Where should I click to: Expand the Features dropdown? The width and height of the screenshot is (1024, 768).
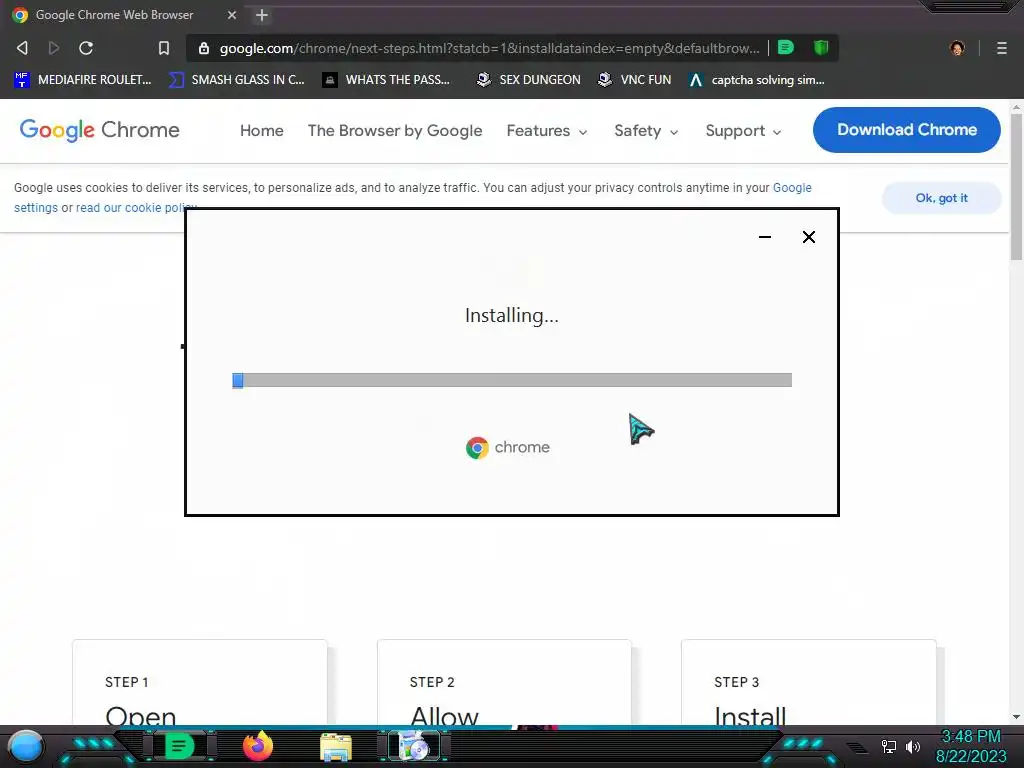pyautogui.click(x=547, y=131)
